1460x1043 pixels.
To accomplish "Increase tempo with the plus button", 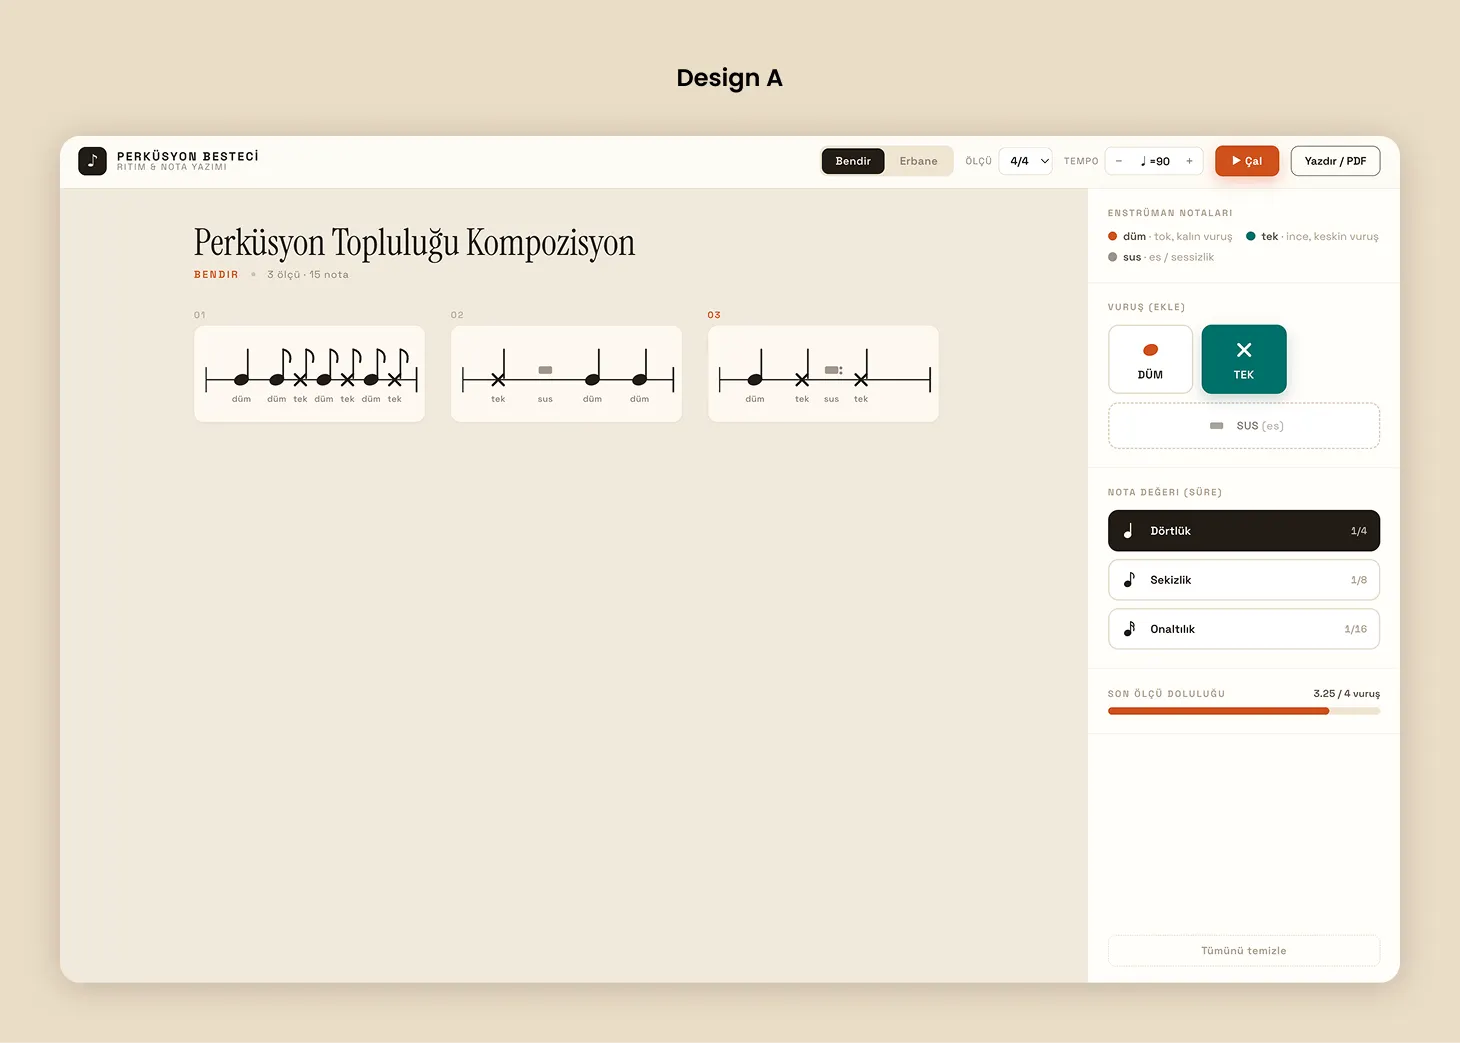I will pyautogui.click(x=1189, y=161).
